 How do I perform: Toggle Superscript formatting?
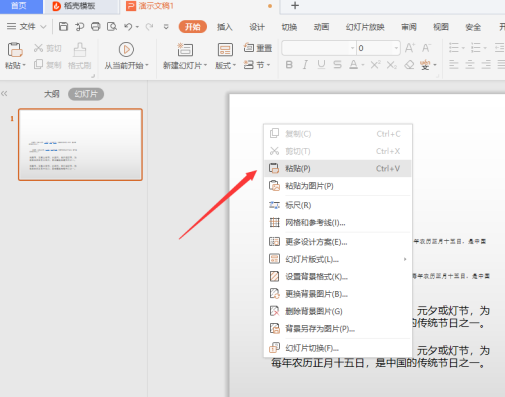375,65
